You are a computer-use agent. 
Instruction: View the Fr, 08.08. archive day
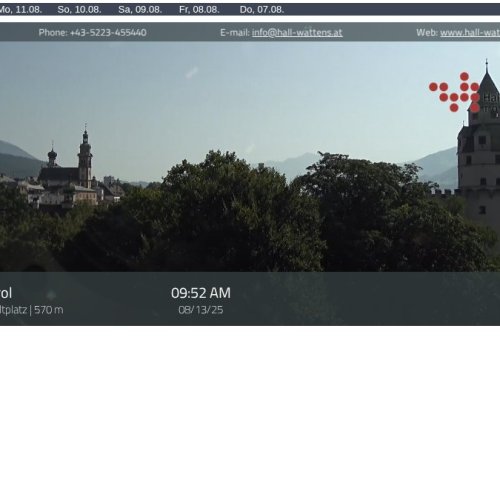click(199, 10)
